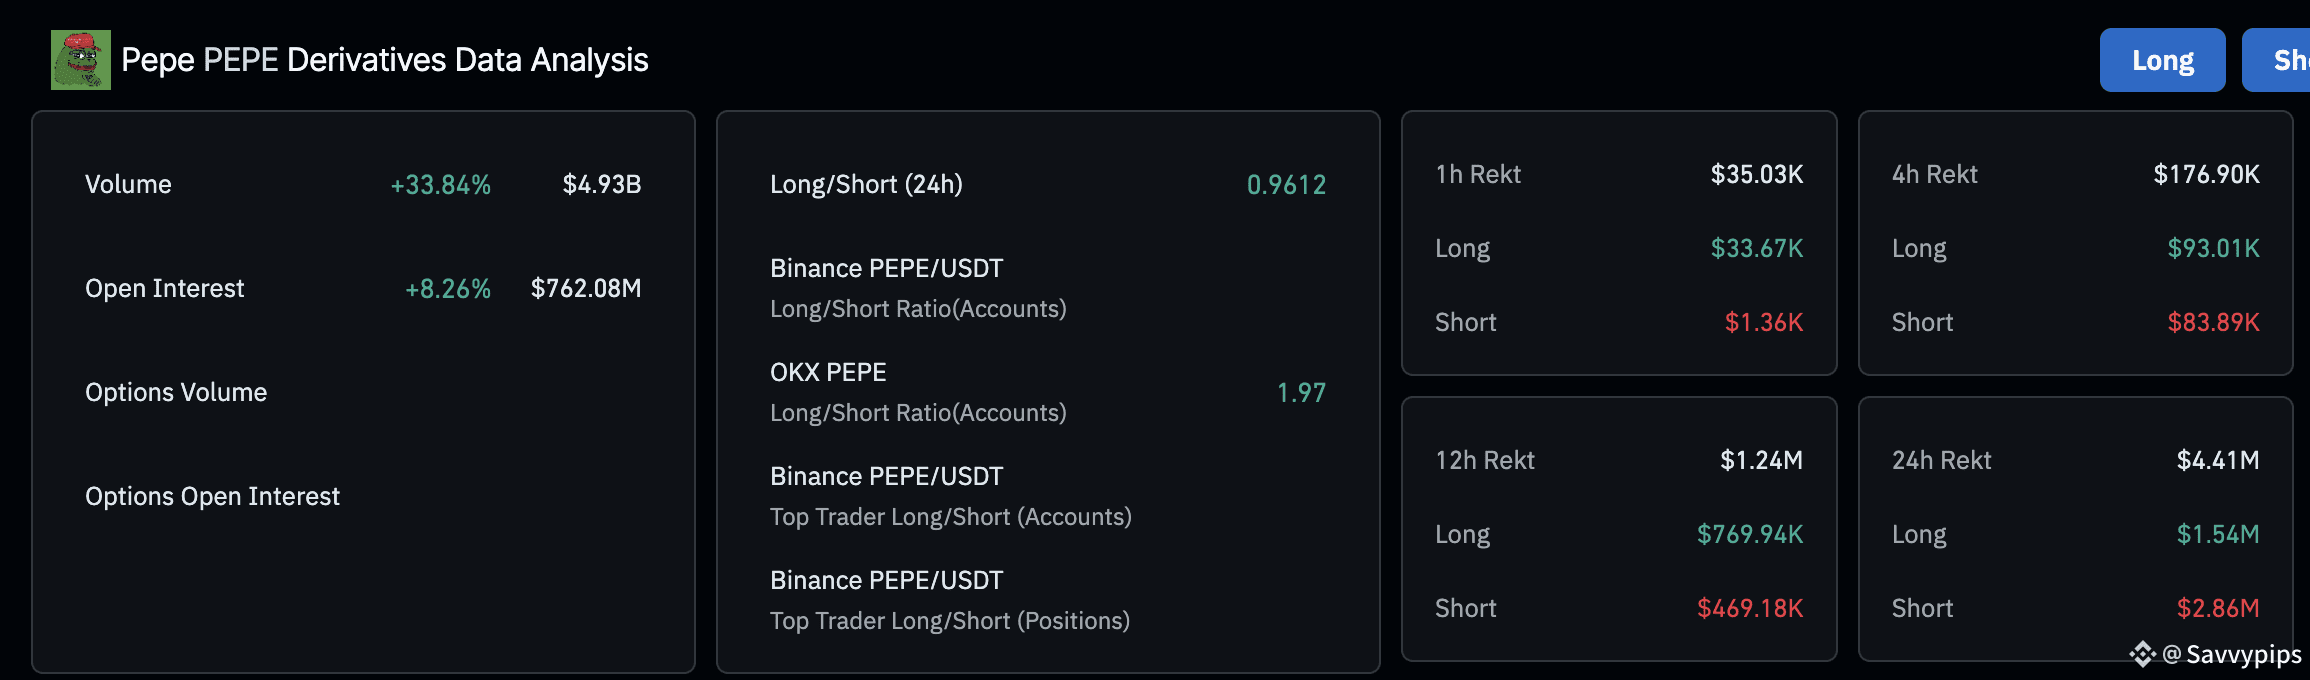The image size is (2310, 680).
Task: Click the blue Long button
Action: [2162, 60]
